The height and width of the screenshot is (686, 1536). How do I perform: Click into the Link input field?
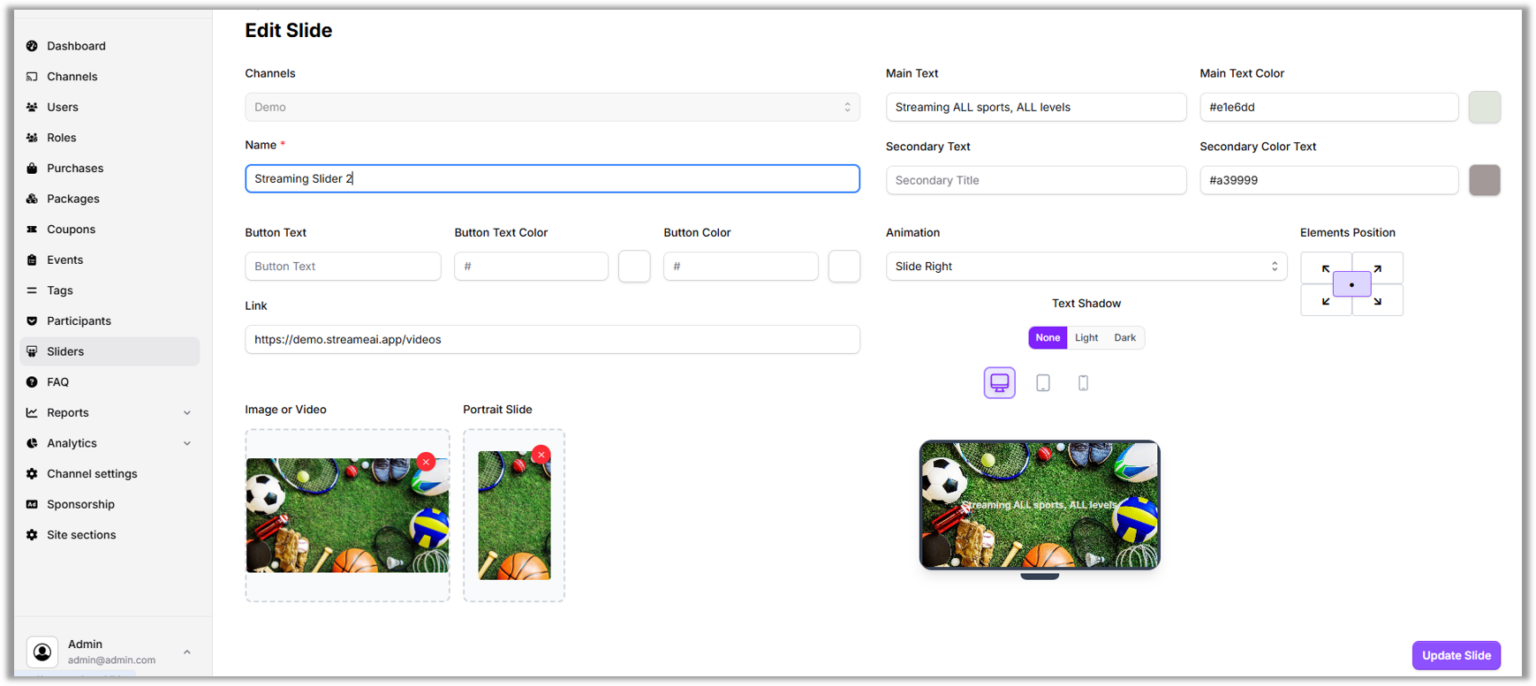pos(552,340)
